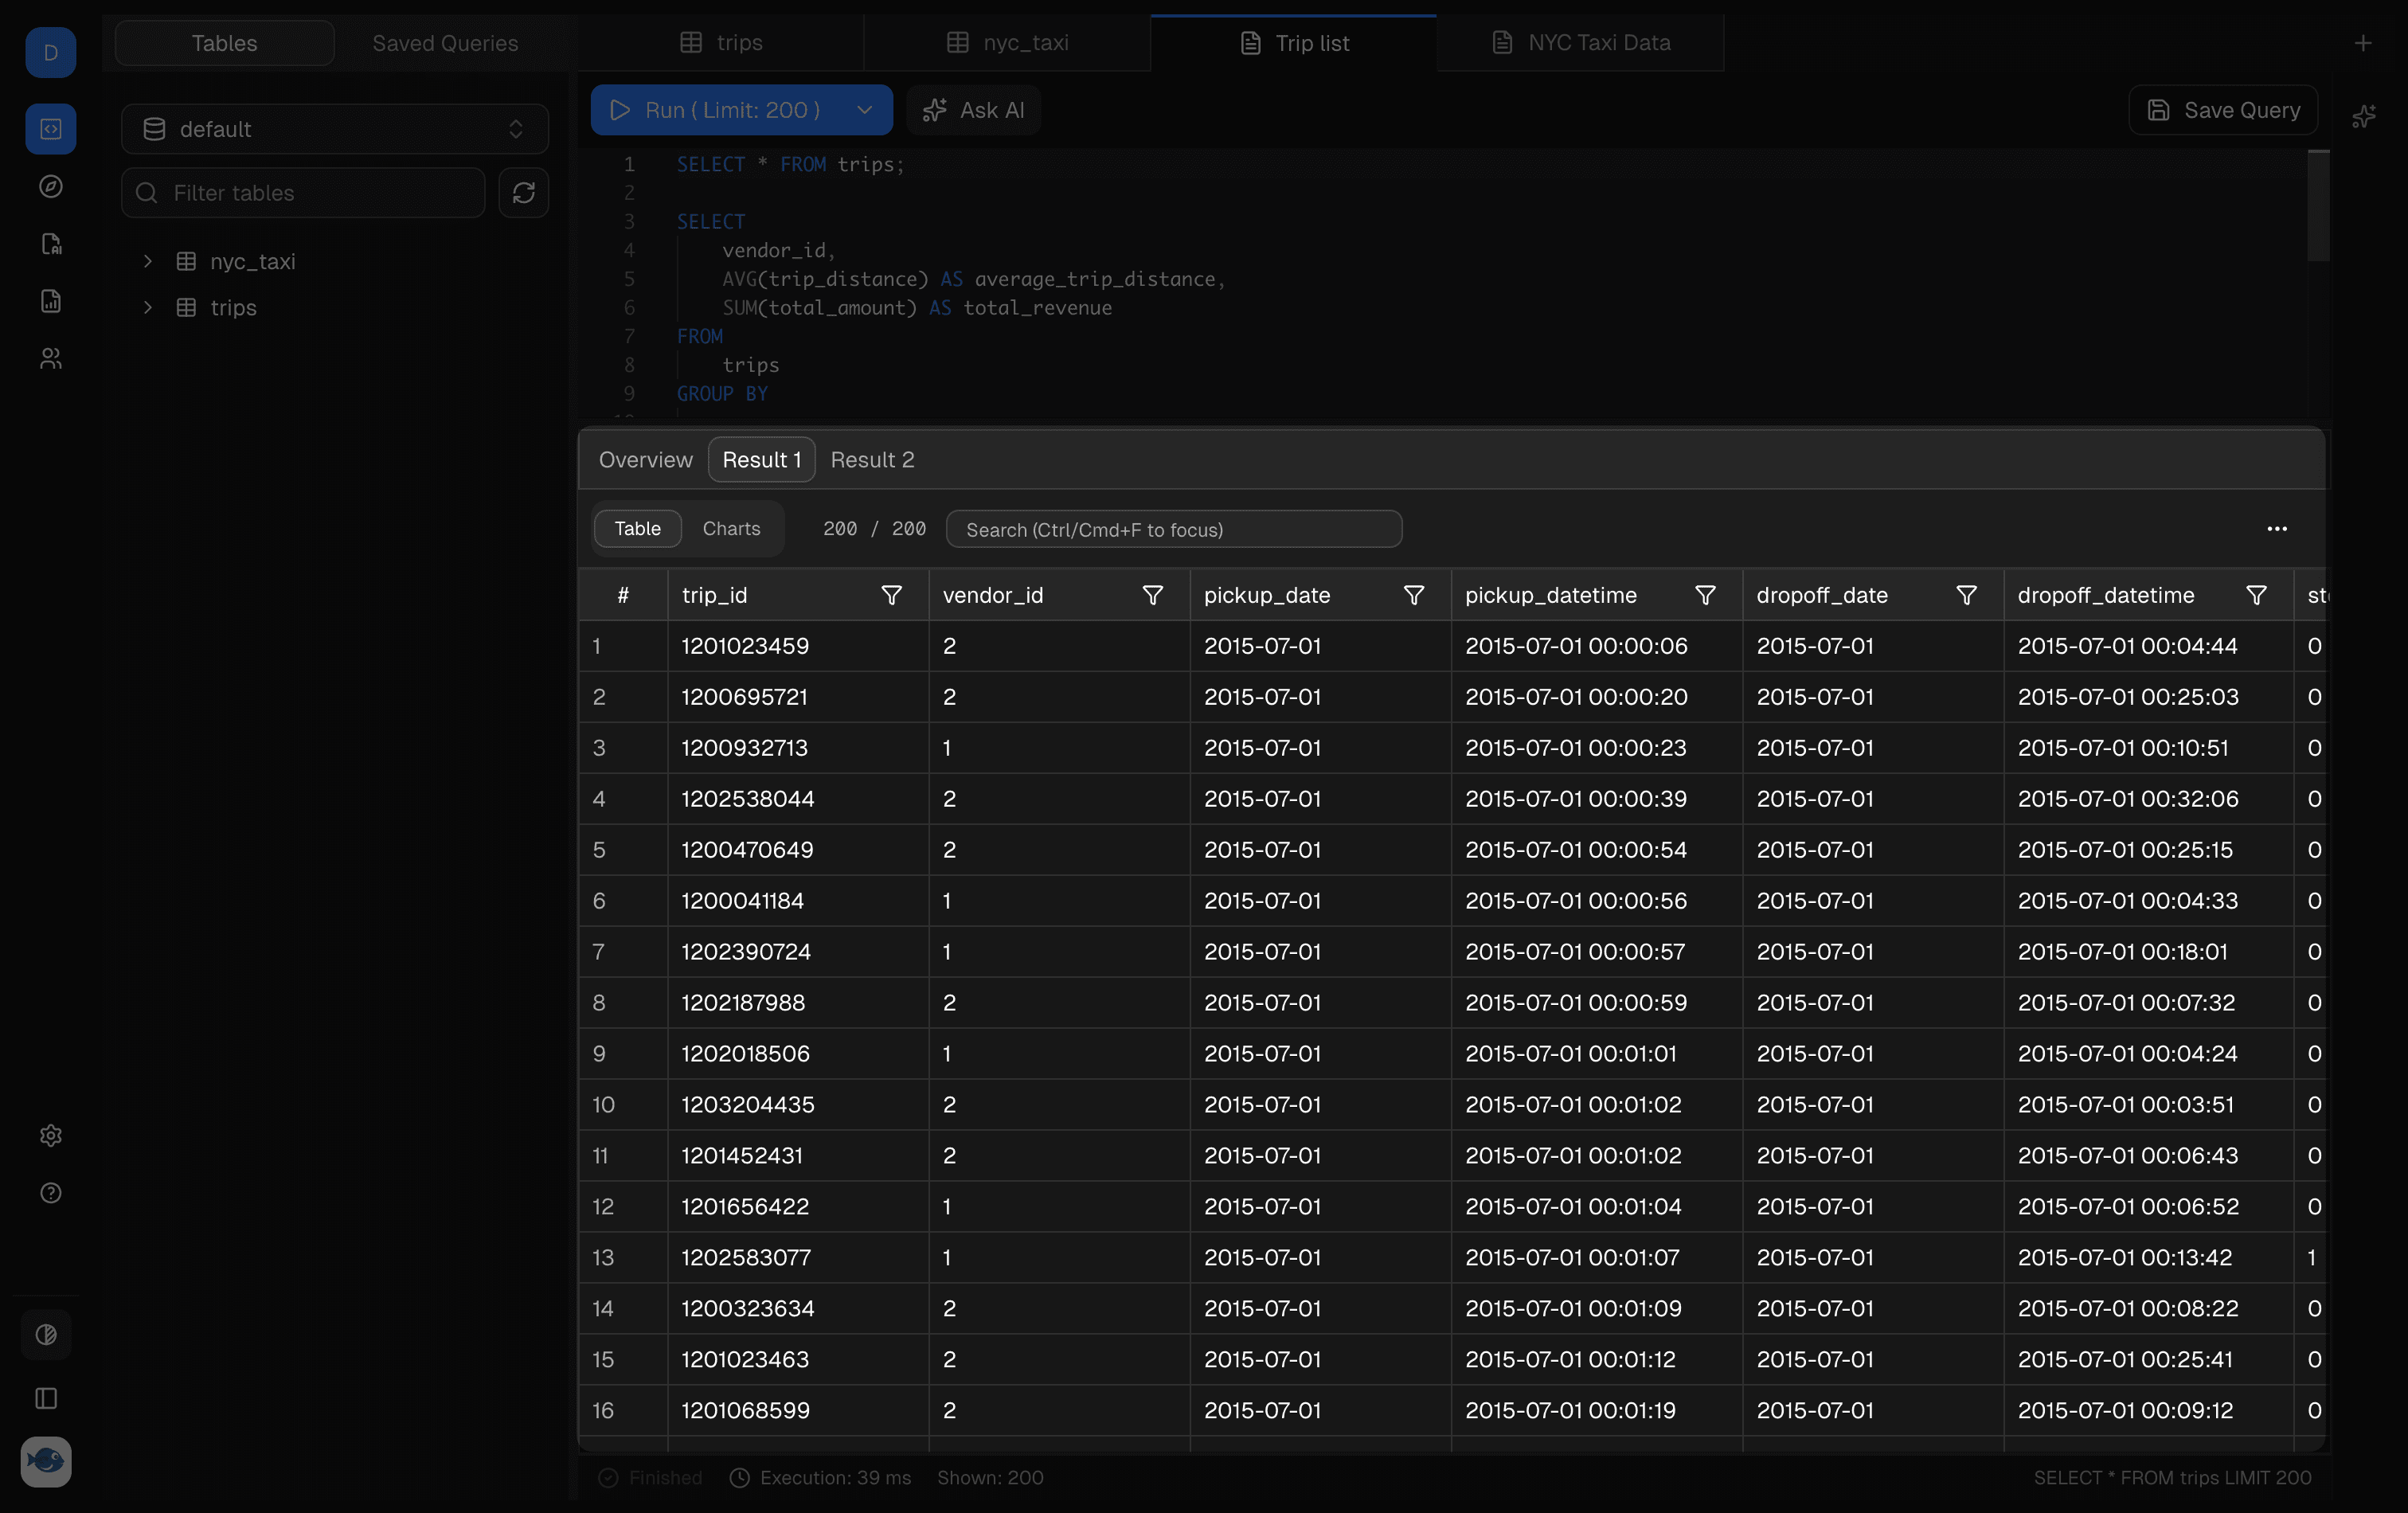Open the default database selector
This screenshot has height=1513, width=2408.
(x=335, y=129)
